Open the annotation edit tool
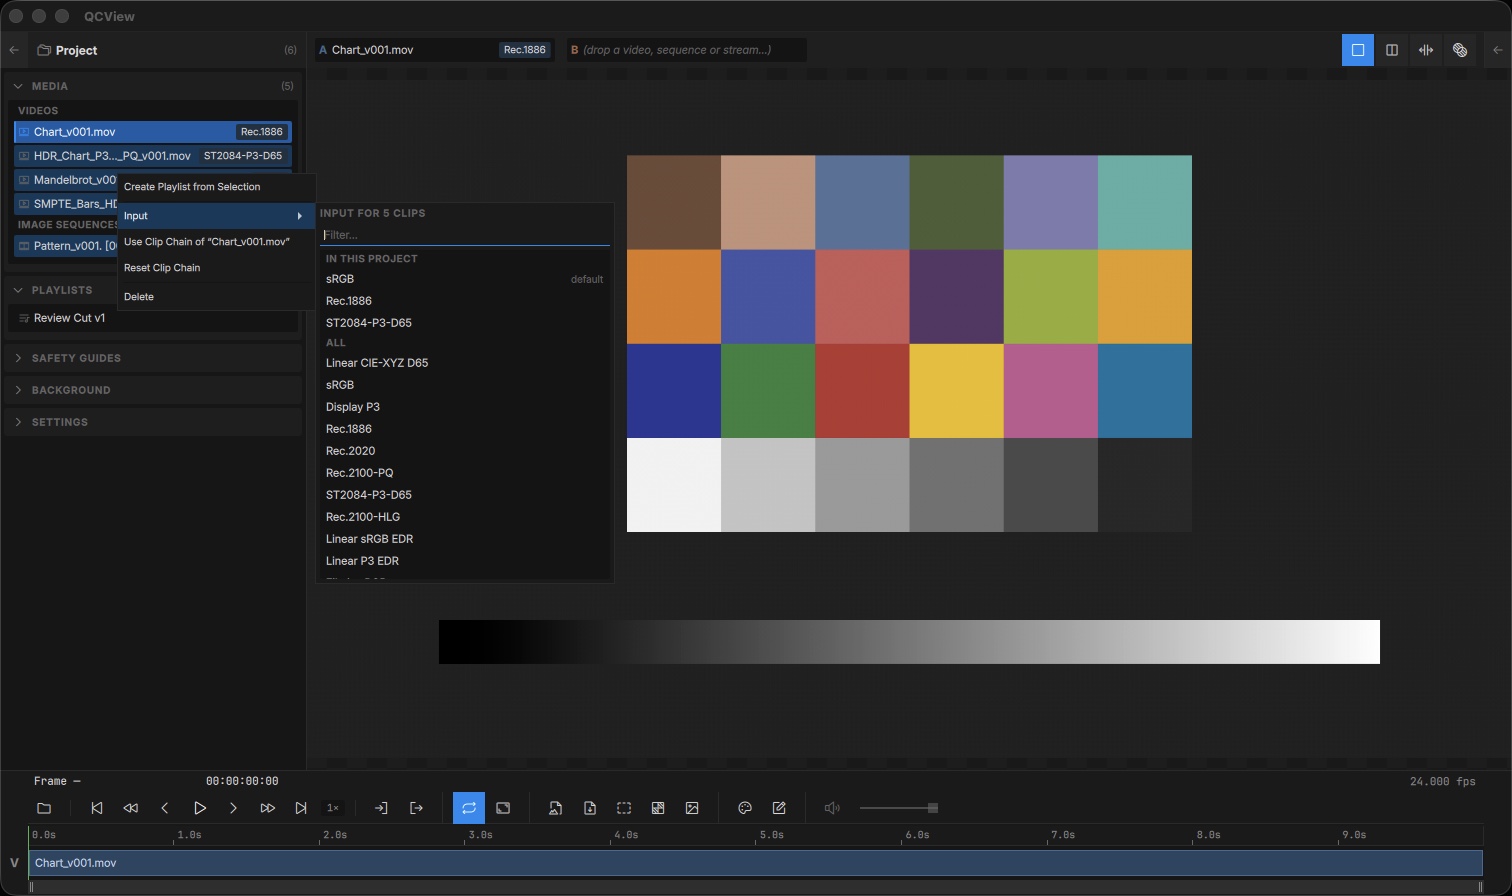Viewport: 1512px width, 896px height. click(x=779, y=808)
